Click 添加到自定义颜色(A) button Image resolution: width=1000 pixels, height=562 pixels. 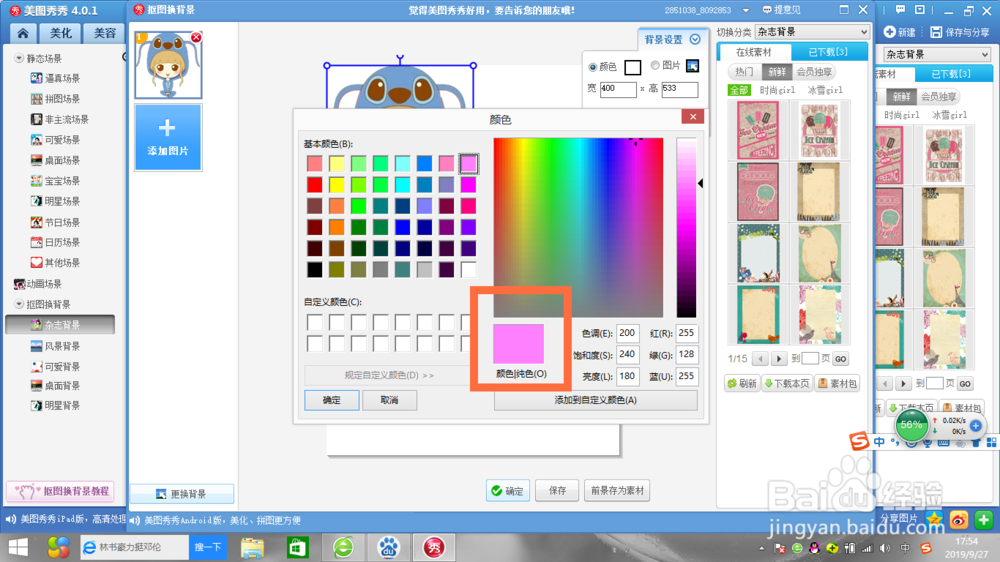[x=596, y=400]
